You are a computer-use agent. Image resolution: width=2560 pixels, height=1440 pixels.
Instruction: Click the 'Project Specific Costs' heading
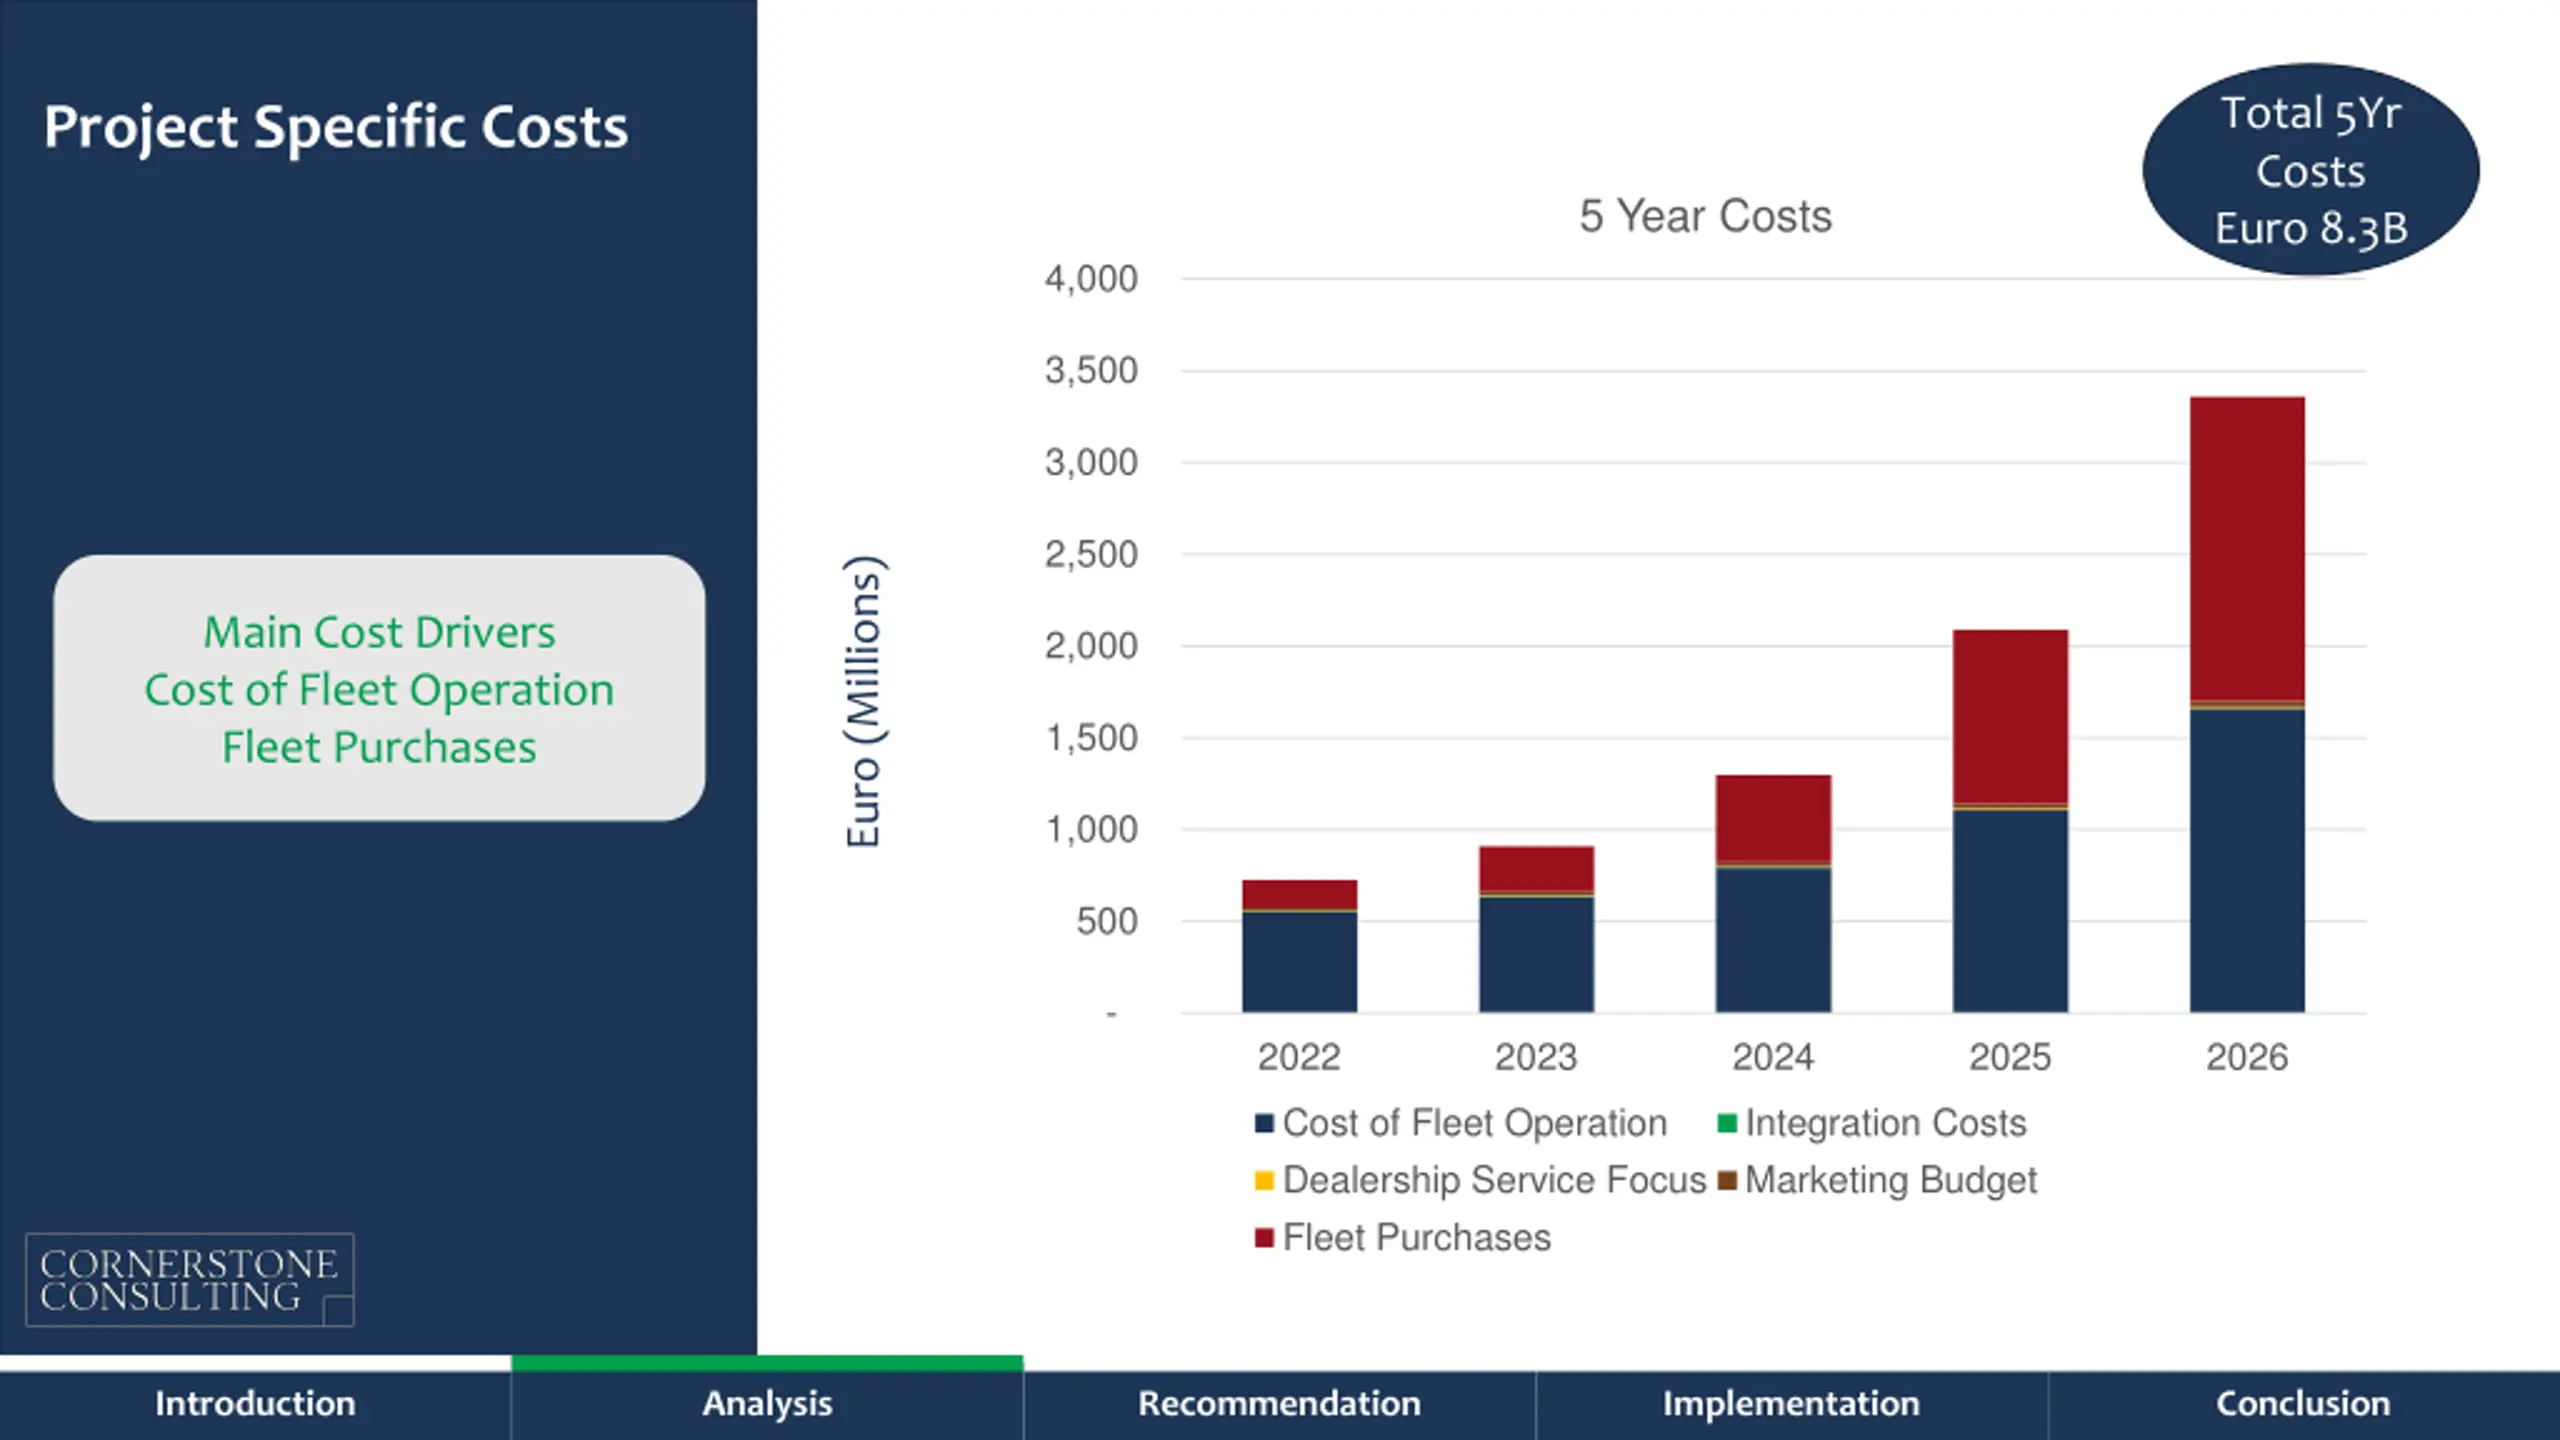point(336,128)
